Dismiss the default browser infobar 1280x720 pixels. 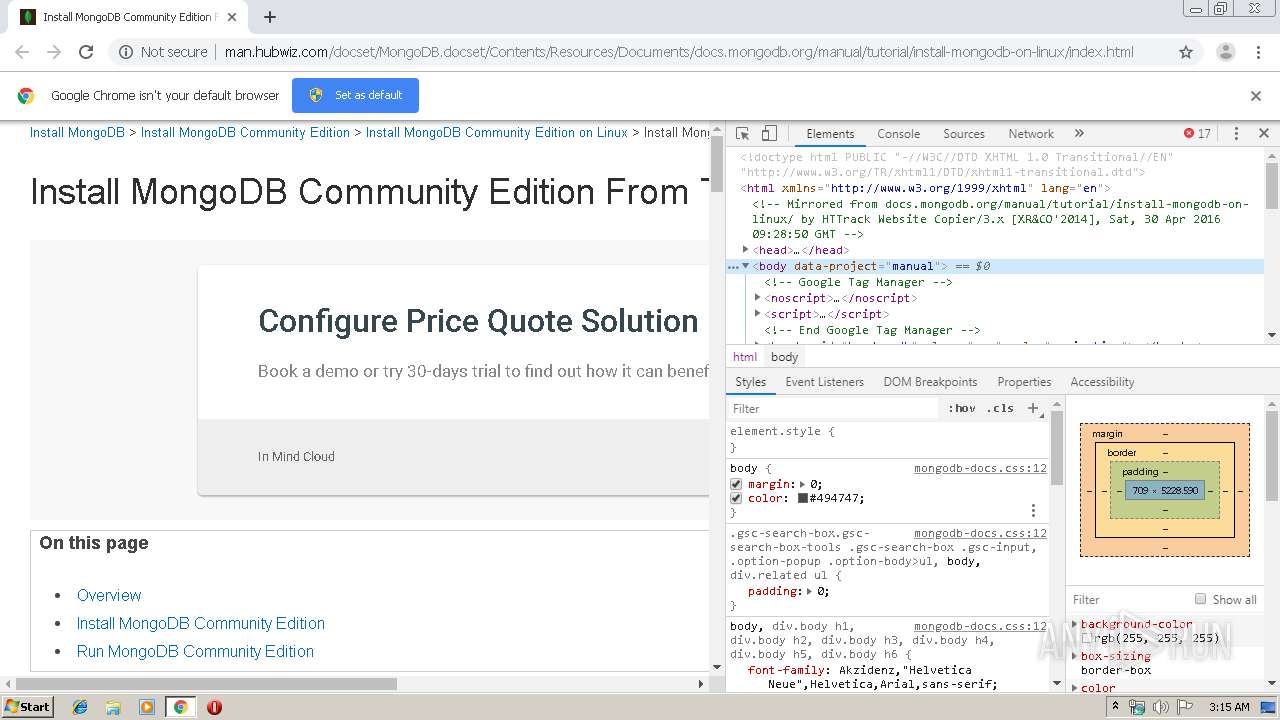[1256, 96]
